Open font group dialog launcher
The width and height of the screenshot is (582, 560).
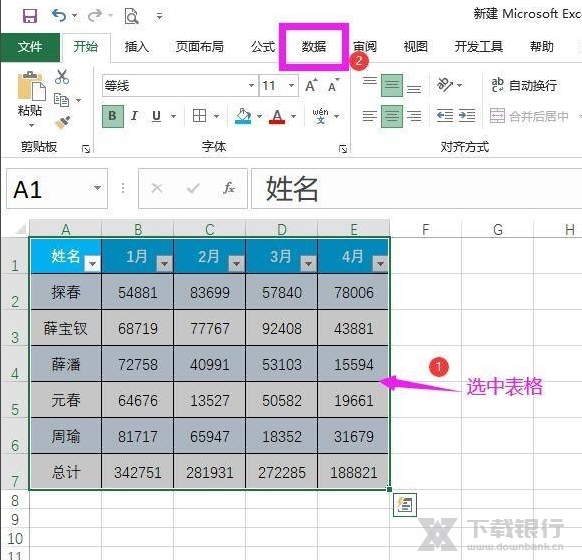[x=343, y=149]
